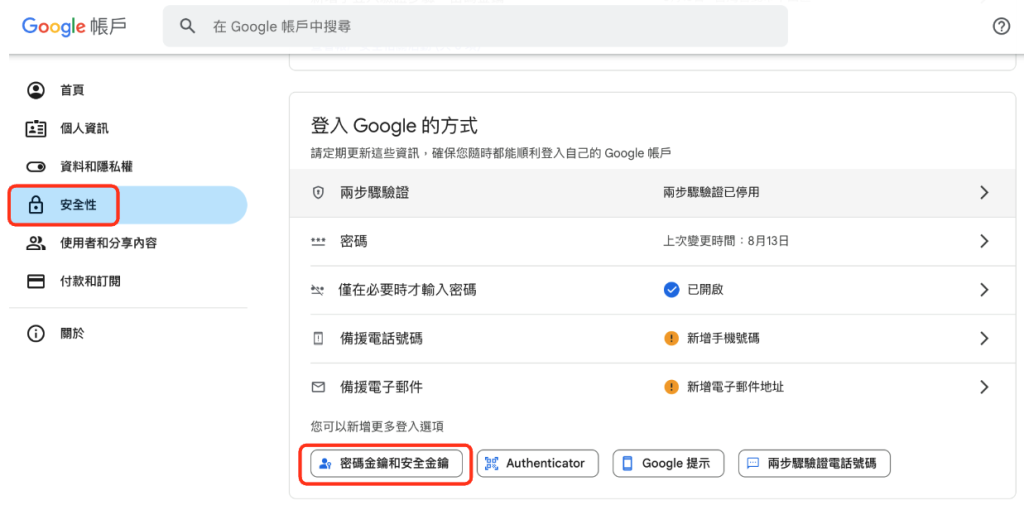This screenshot has height=510, width=1024.
Task: Click the 新增電子郵件地址 text
Action: (735, 387)
